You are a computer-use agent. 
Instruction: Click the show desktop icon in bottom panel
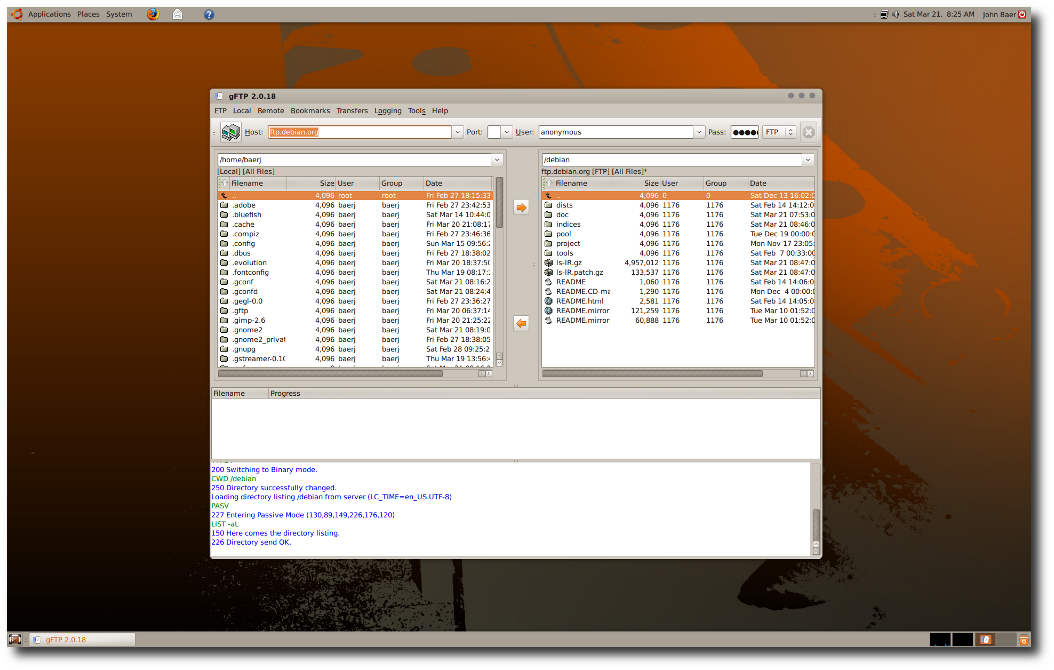click(15, 639)
